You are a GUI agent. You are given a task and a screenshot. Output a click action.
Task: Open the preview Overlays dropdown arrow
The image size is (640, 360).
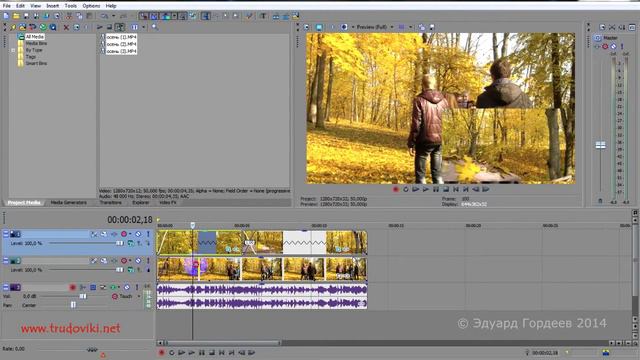pos(411,27)
